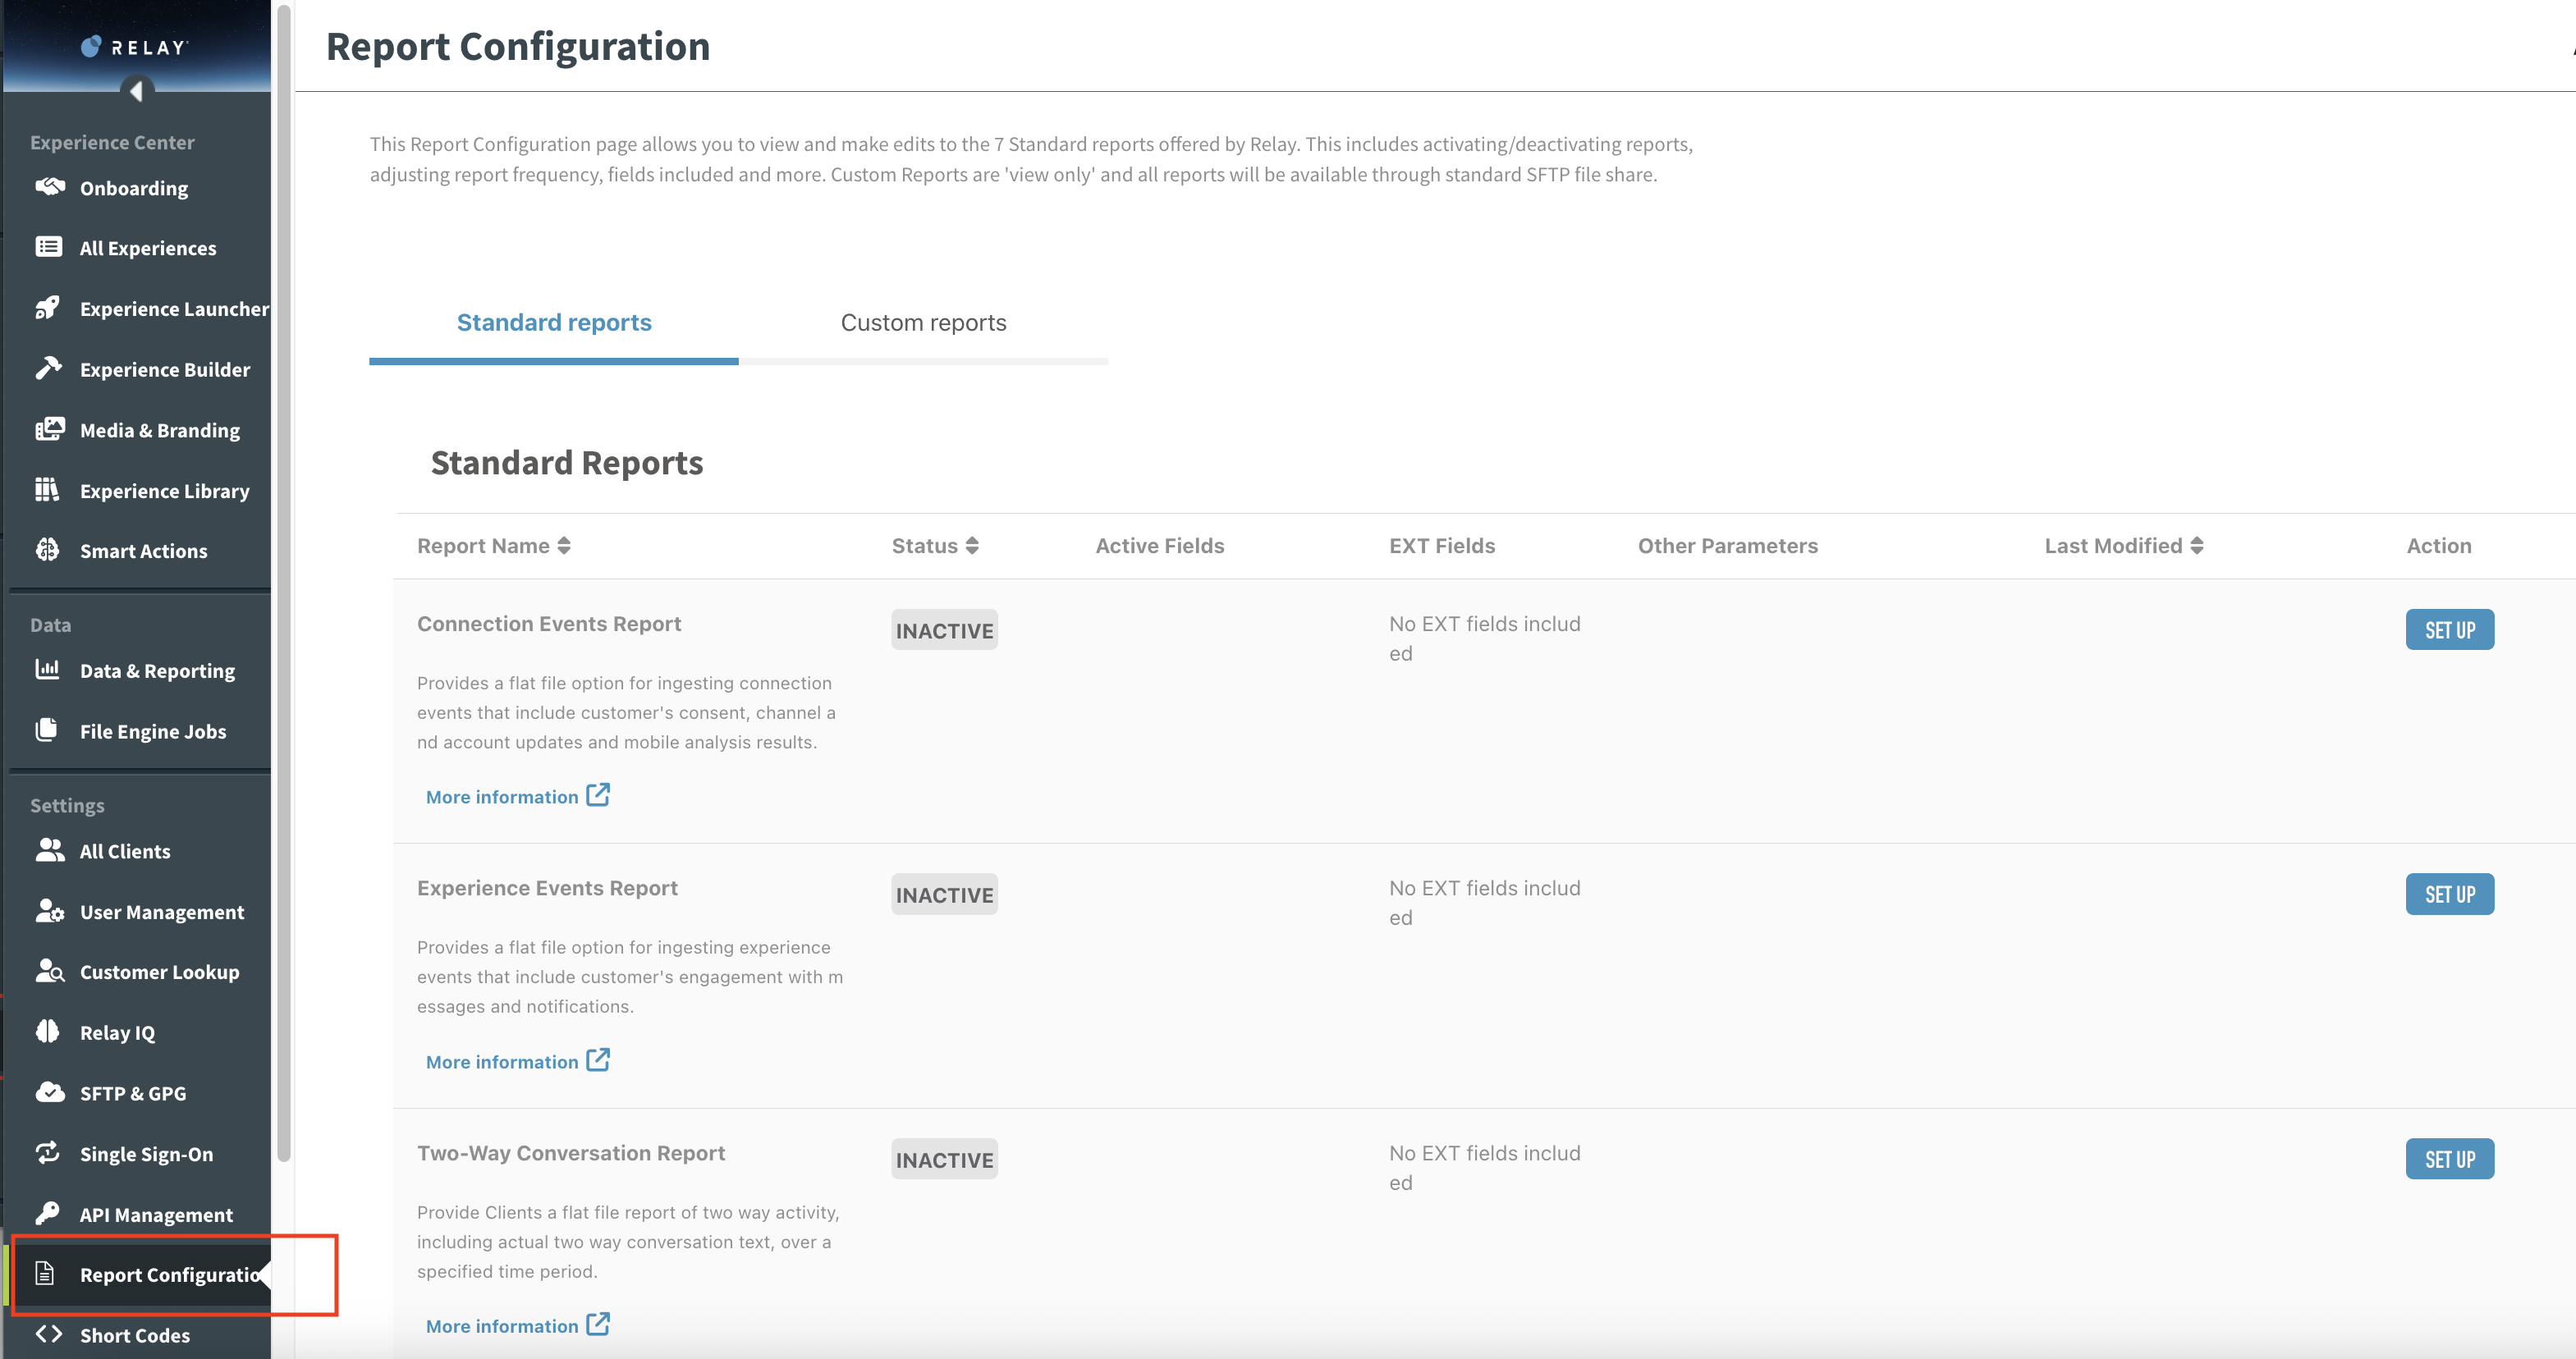Click the API Management key icon

47,1213
